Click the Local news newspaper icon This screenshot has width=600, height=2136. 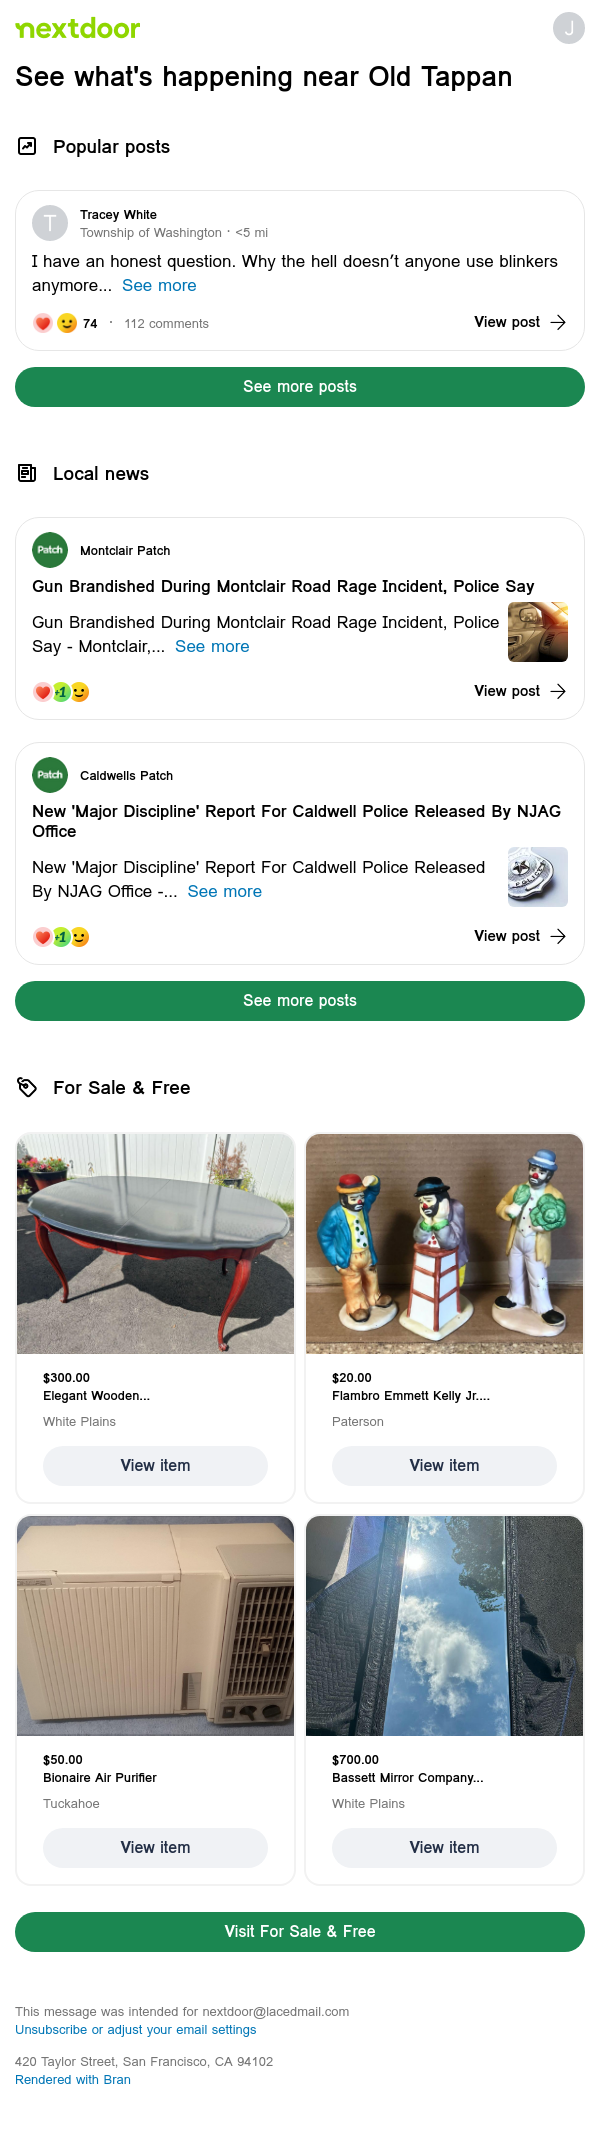[x=27, y=473]
